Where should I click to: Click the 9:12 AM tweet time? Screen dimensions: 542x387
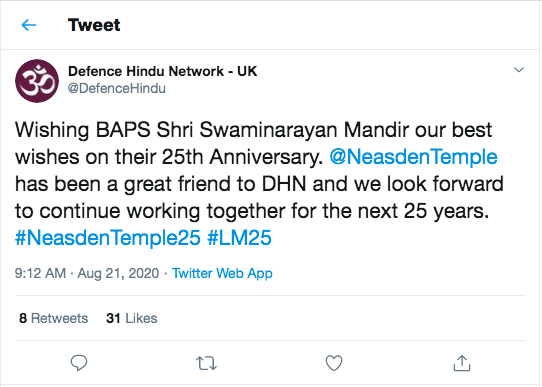pyautogui.click(x=40, y=273)
